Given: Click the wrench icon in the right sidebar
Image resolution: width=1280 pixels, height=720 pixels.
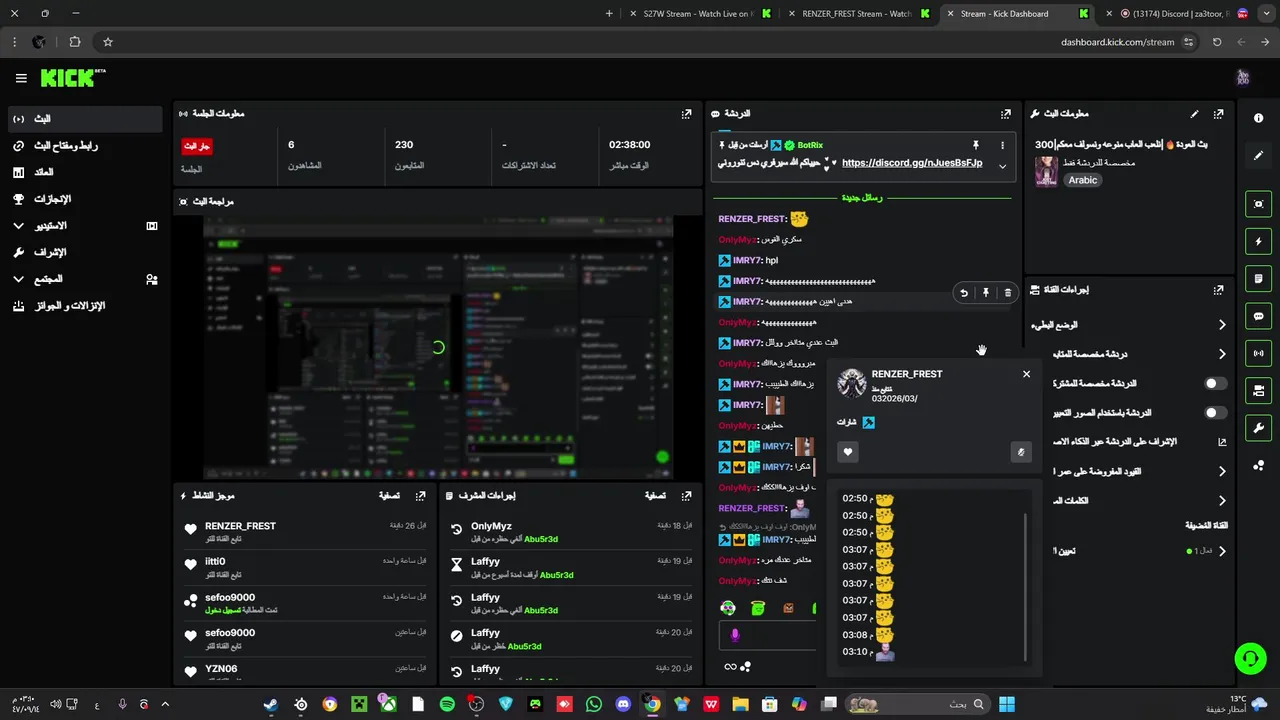Looking at the screenshot, I should coord(1258,428).
